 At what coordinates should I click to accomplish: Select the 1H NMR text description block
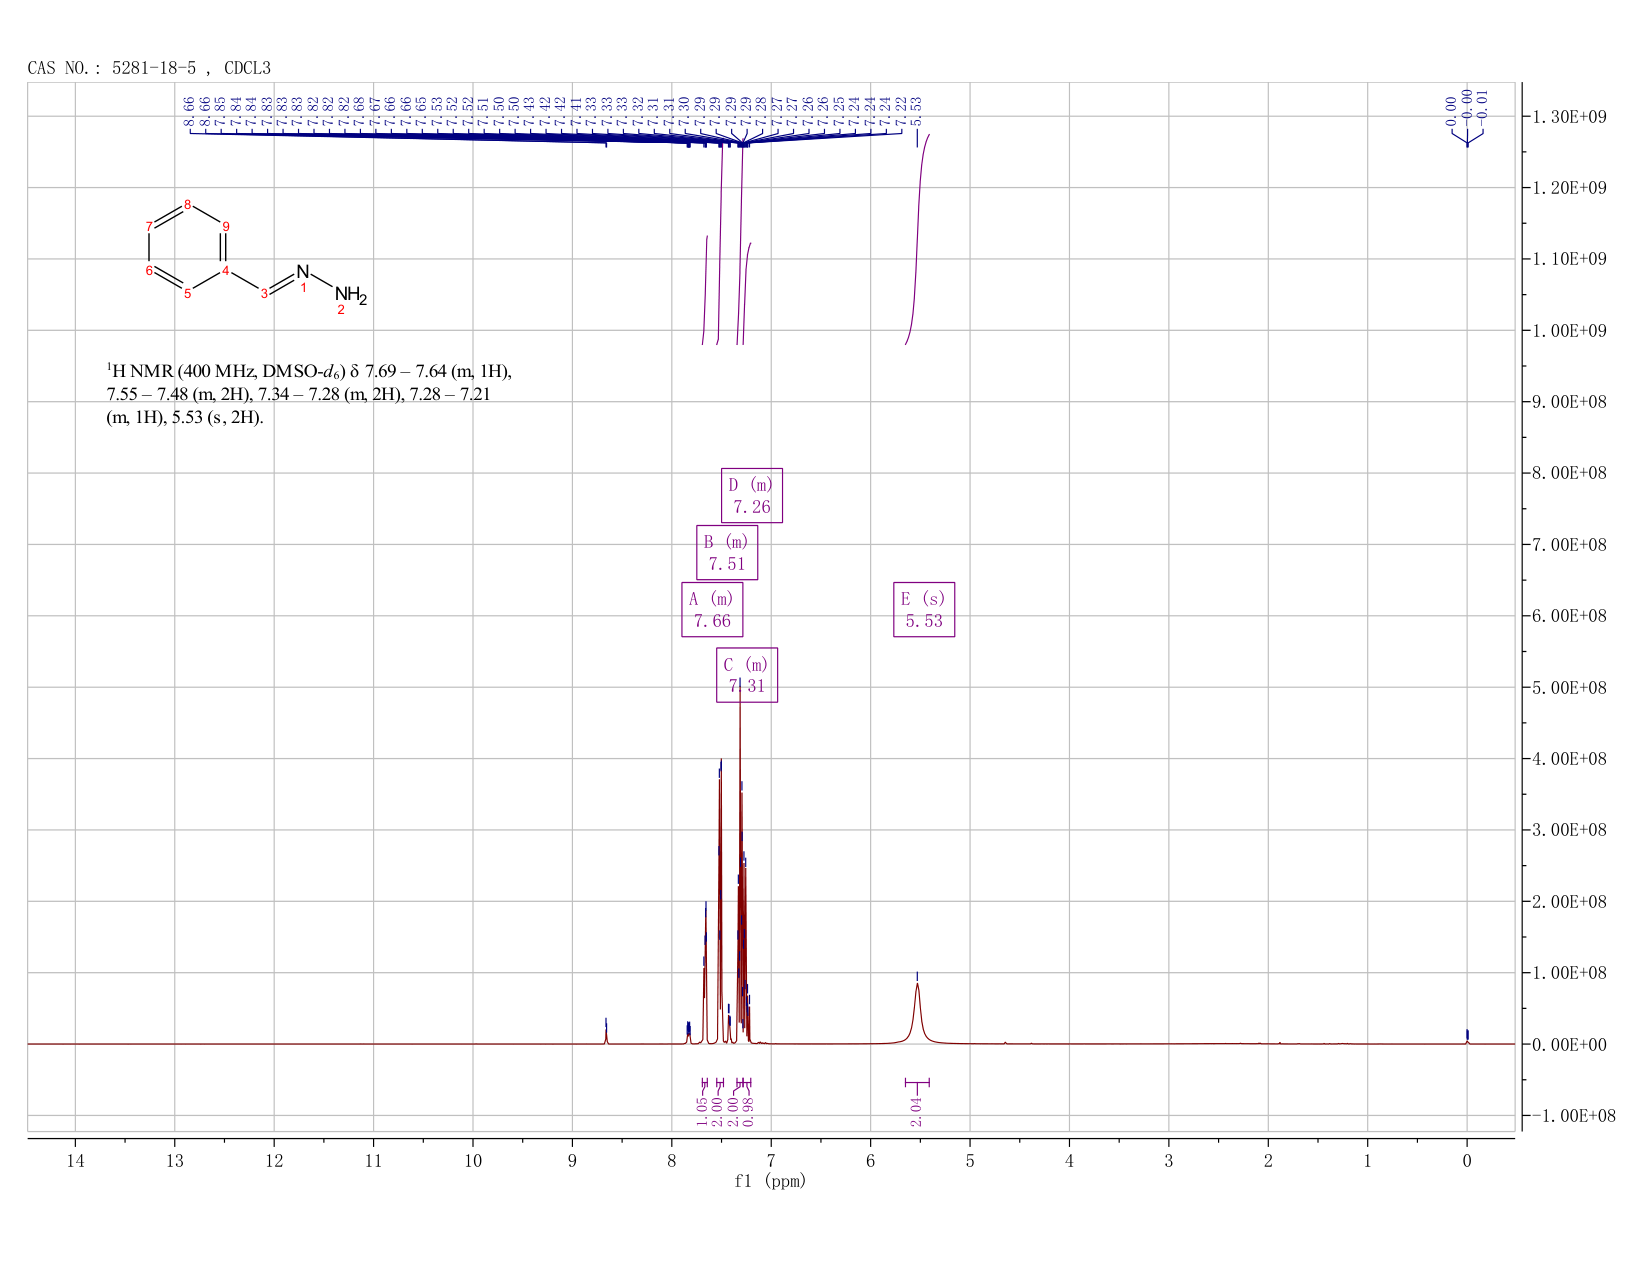(x=309, y=395)
